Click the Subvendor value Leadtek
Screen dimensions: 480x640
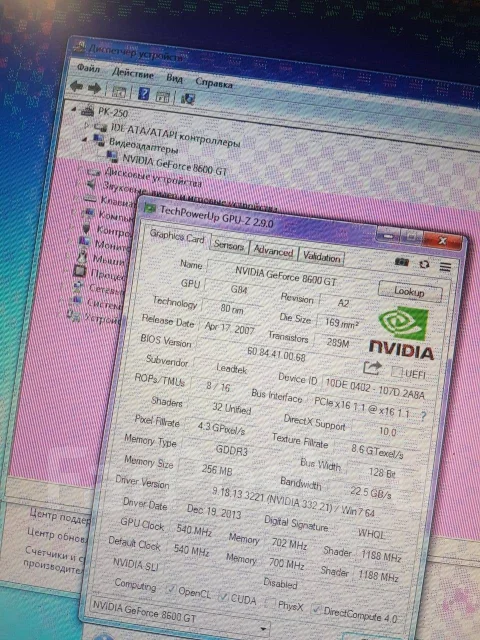pyautogui.click(x=232, y=369)
